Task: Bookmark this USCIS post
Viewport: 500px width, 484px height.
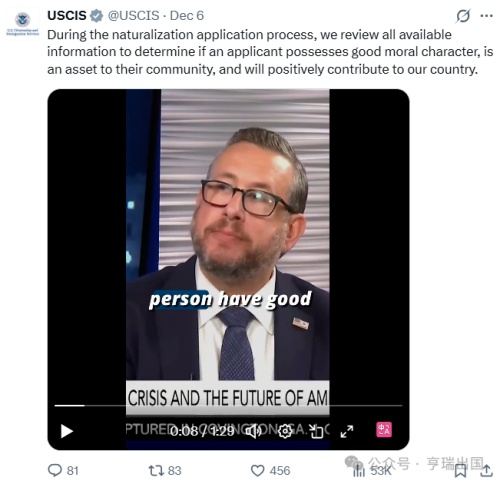Action: click(x=461, y=471)
